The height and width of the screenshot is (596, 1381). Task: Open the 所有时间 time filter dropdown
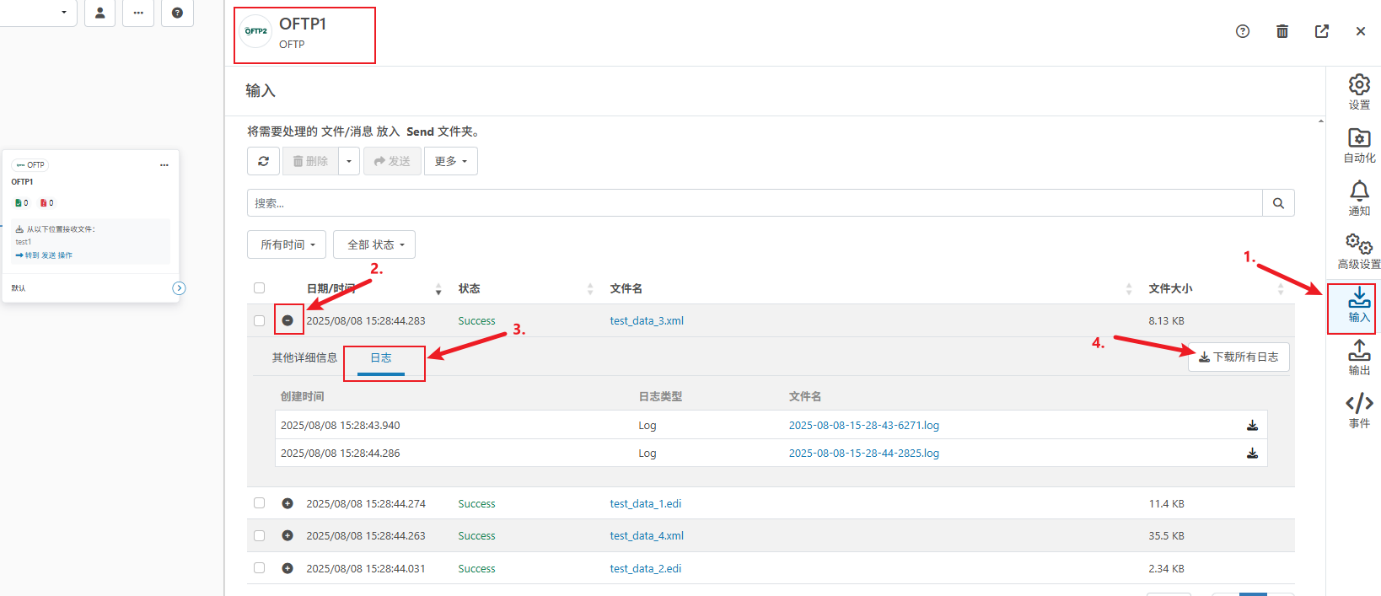pos(287,245)
